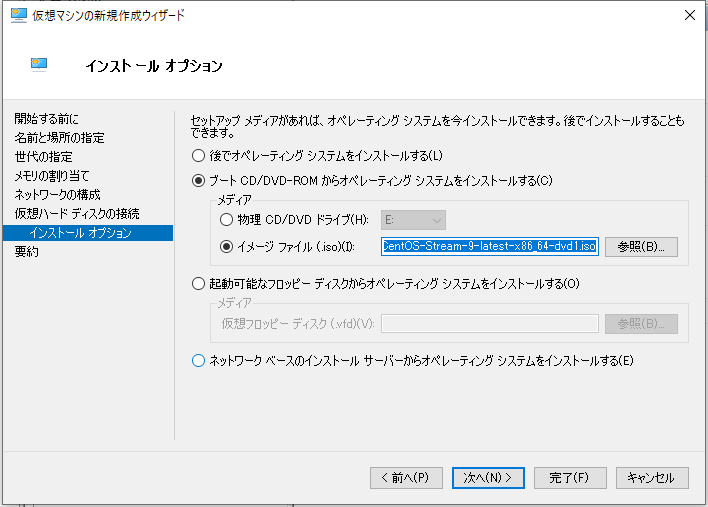Jump to 世代の指定 wizard page
This screenshot has width=708, height=507.
[43, 157]
